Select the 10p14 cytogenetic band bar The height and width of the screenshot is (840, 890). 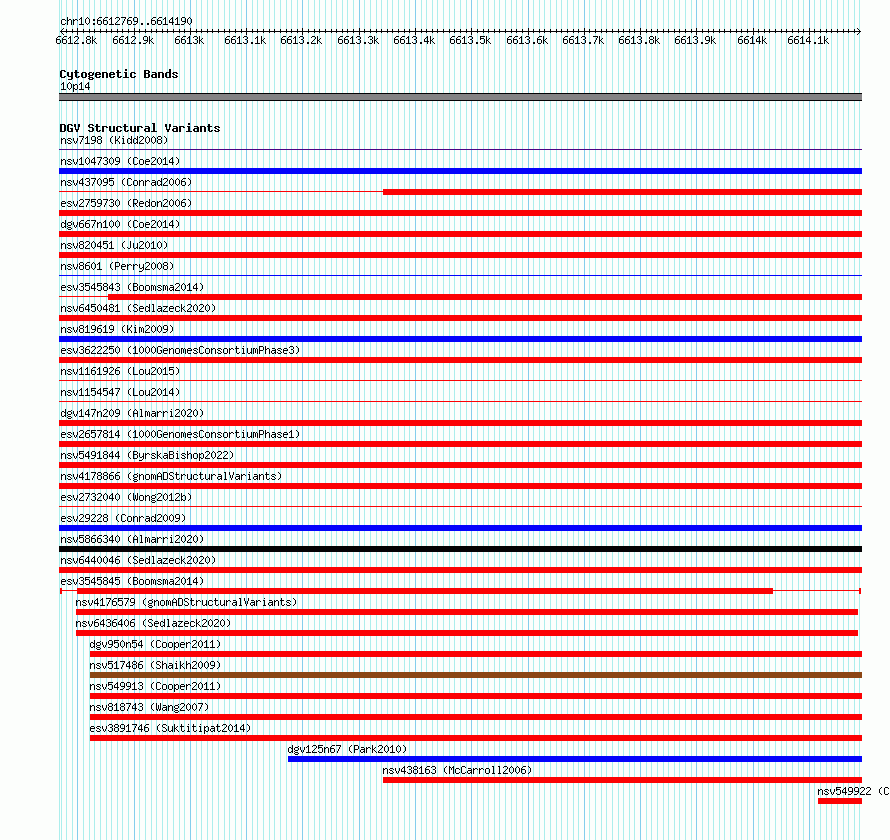[460, 97]
